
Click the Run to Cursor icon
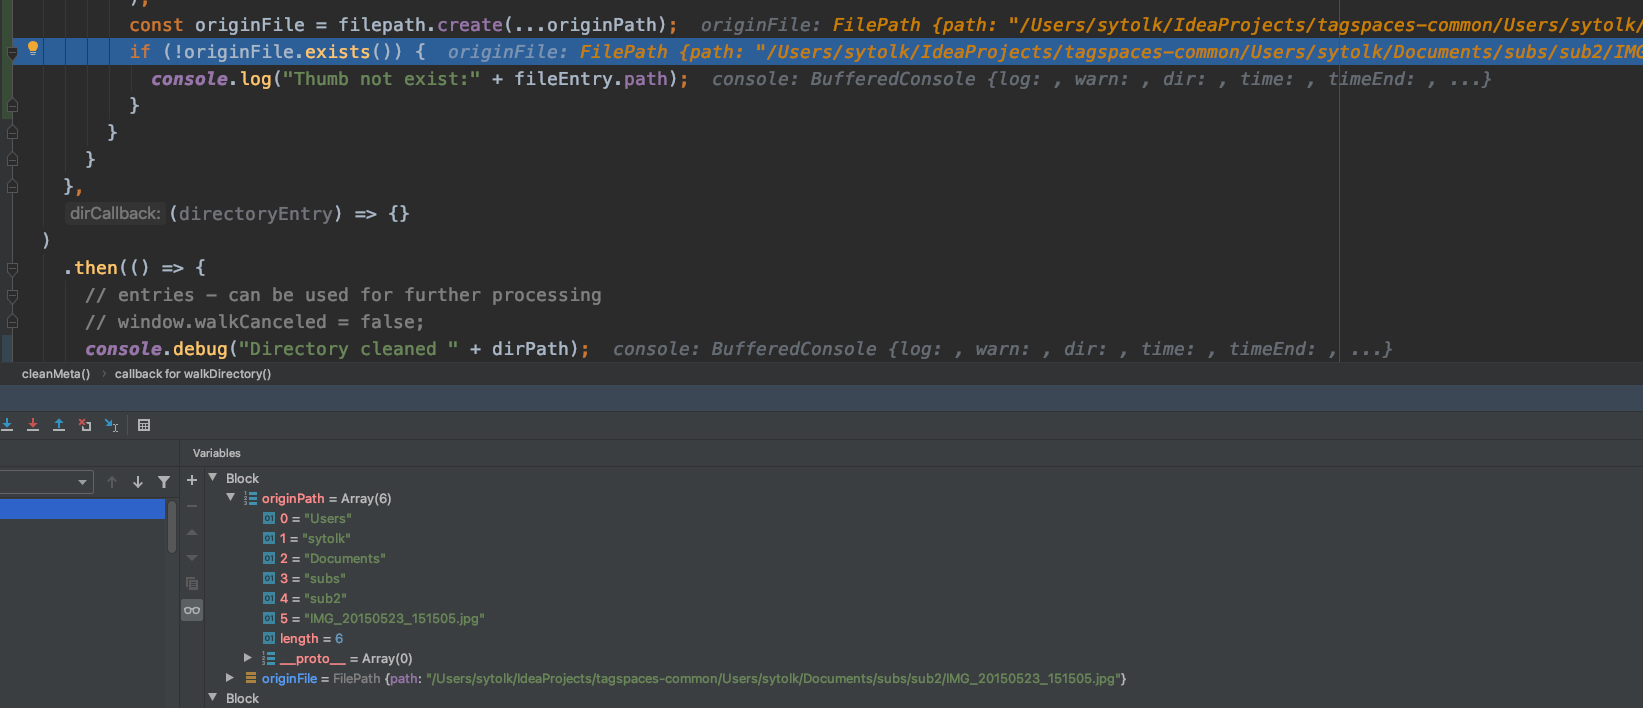111,425
